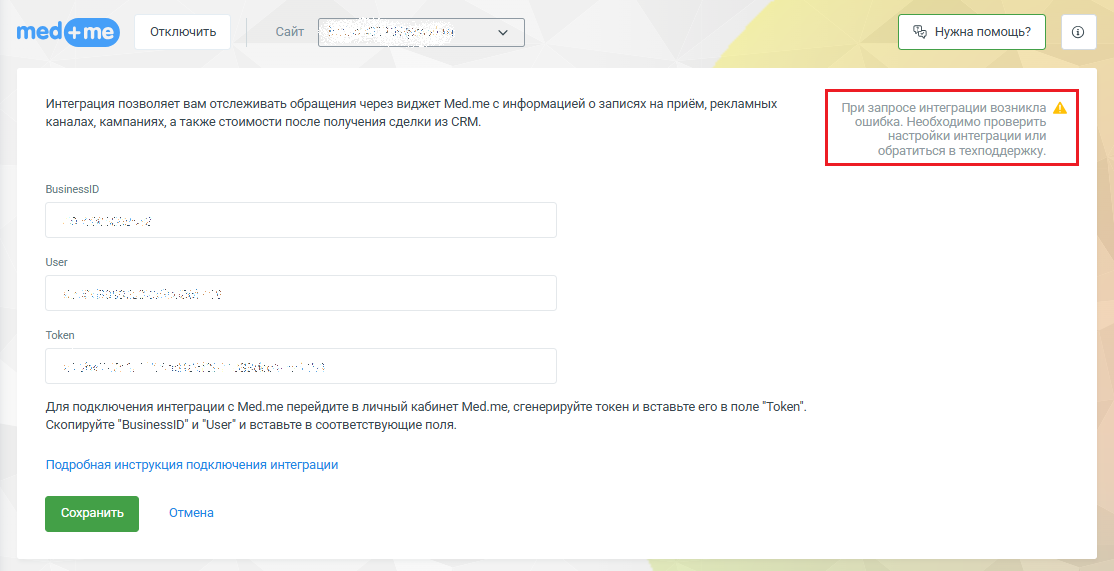This screenshot has height=571, width=1114.
Task: Click the Нужна помощь? button
Action: pyautogui.click(x=971, y=32)
